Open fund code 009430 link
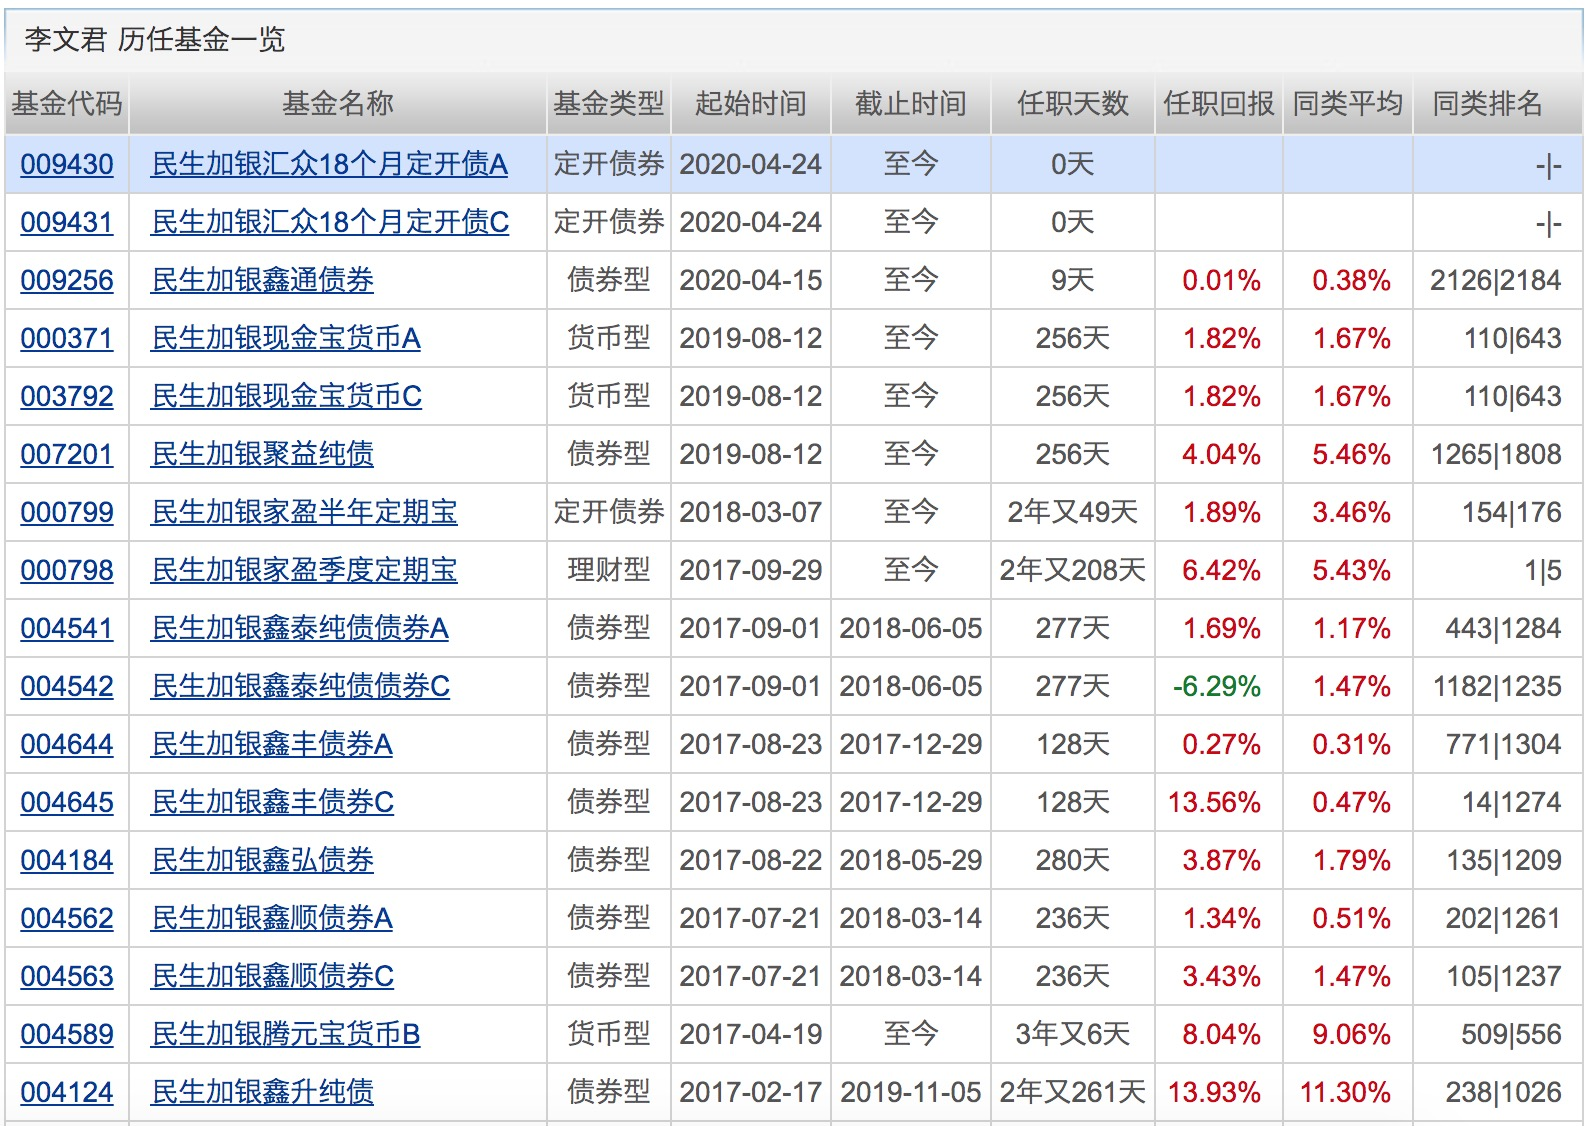Image resolution: width=1594 pixels, height=1126 pixels. 67,164
